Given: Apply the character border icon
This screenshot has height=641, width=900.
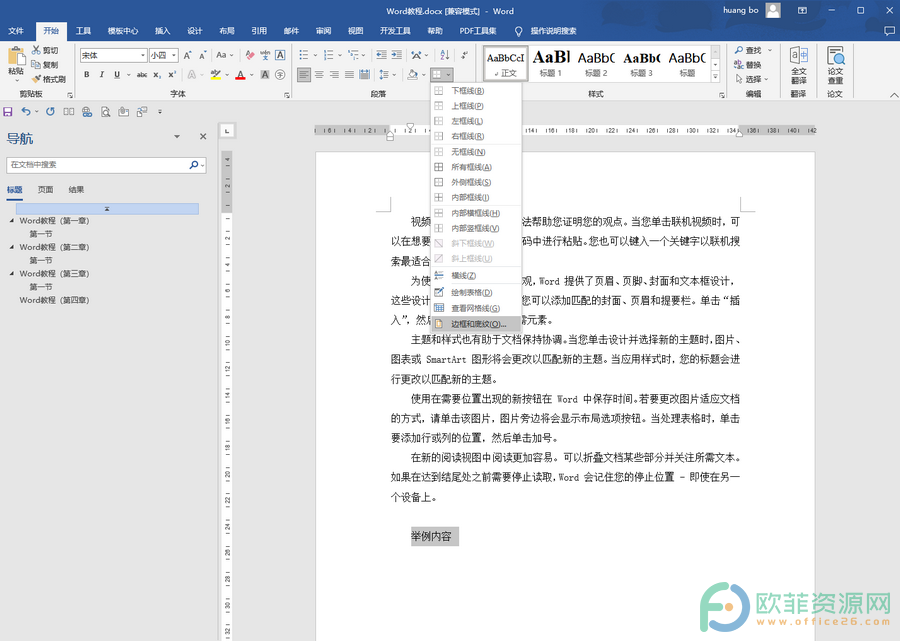Looking at the screenshot, I should click(x=280, y=56).
